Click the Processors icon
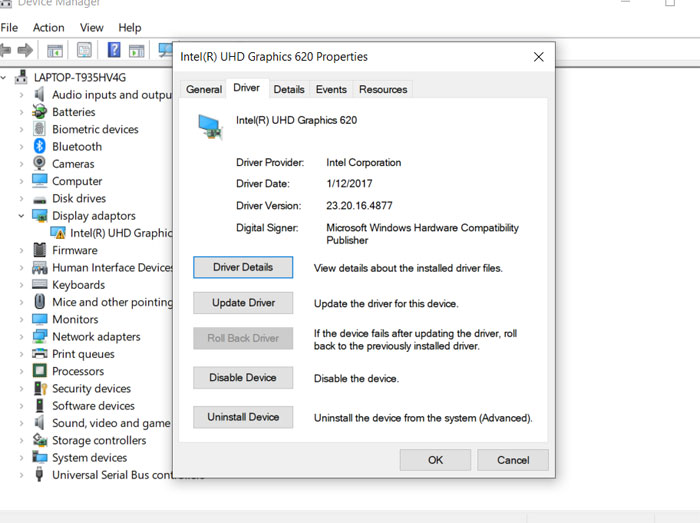This screenshot has height=523, width=700. [x=40, y=370]
